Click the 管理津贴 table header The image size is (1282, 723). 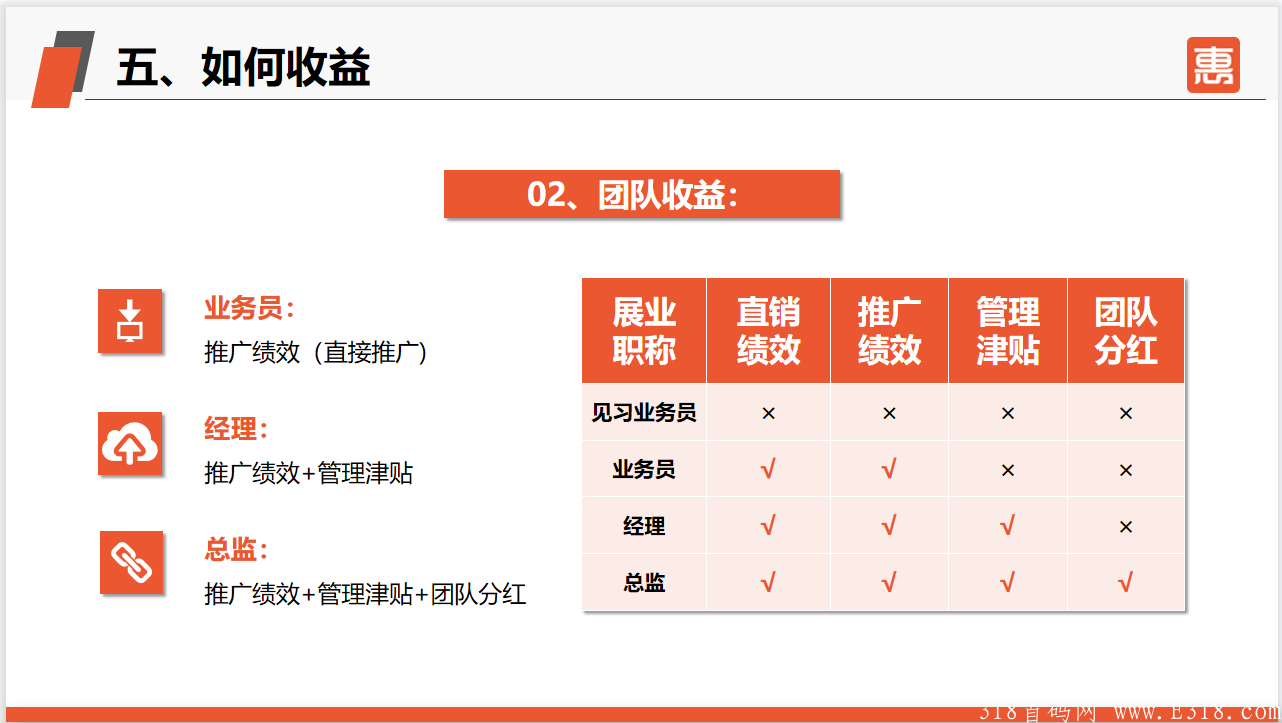click(x=1008, y=331)
